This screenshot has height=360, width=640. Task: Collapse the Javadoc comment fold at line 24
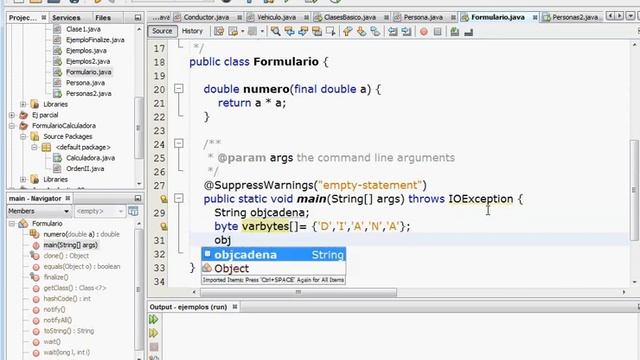click(x=179, y=143)
